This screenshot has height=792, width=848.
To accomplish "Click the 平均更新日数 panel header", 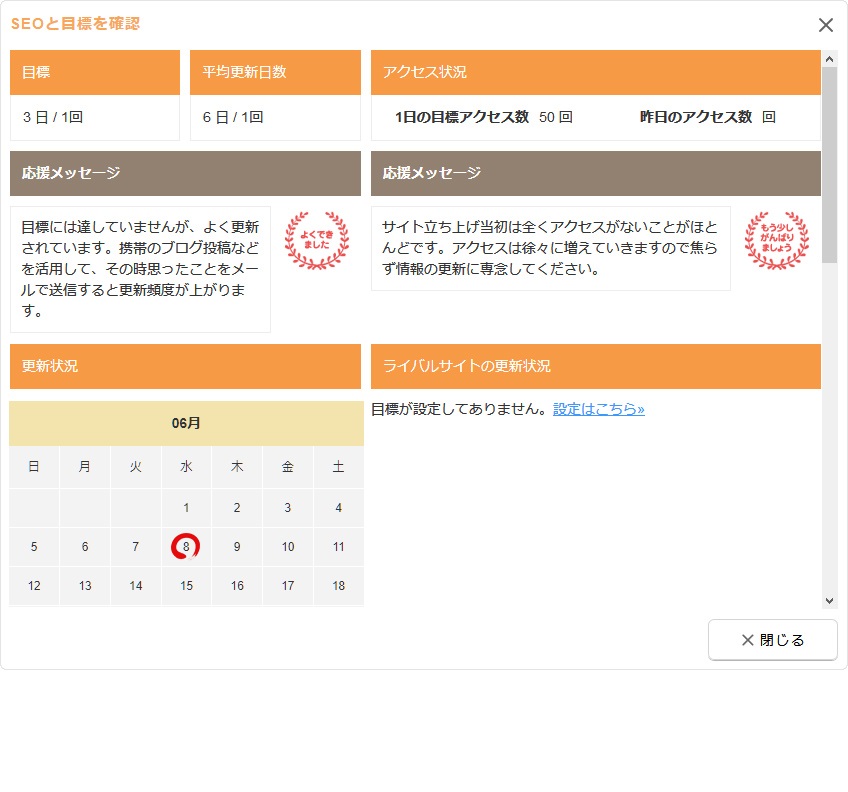I will click(275, 72).
